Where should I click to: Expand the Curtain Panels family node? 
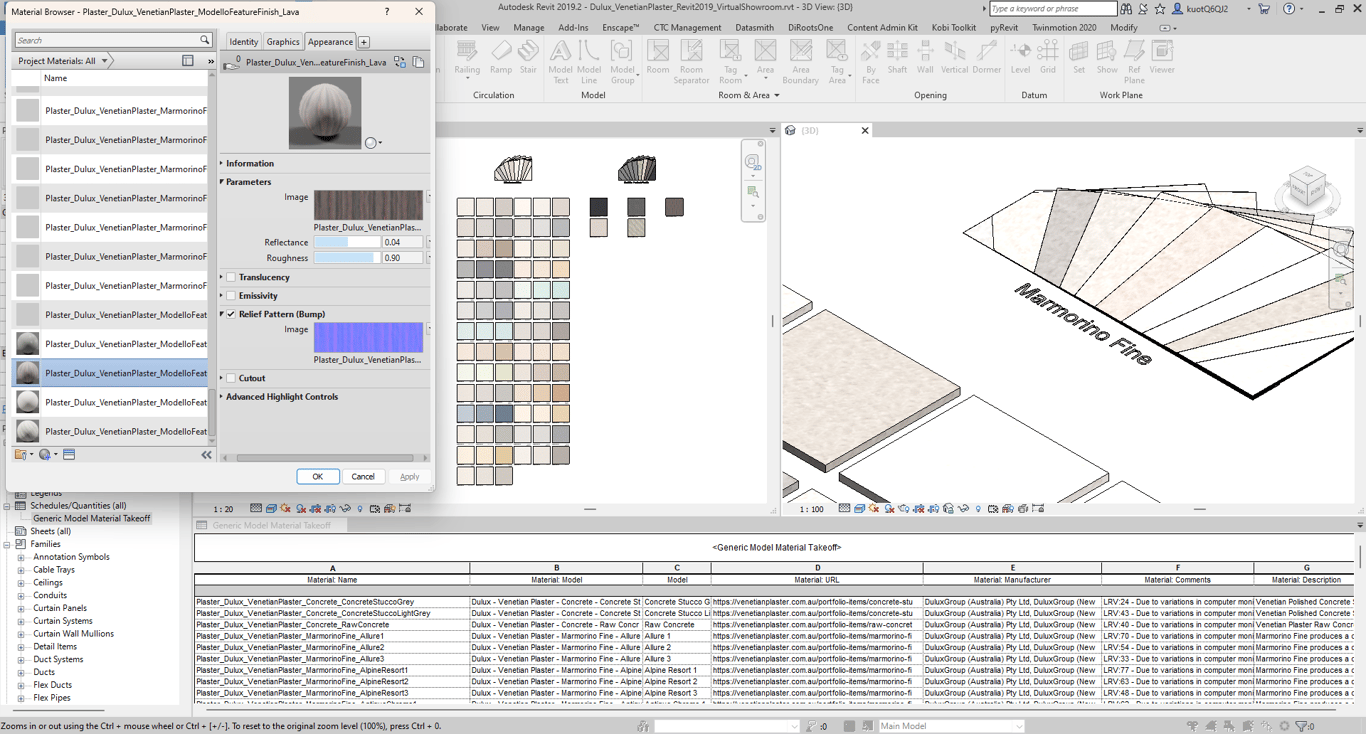(21, 608)
